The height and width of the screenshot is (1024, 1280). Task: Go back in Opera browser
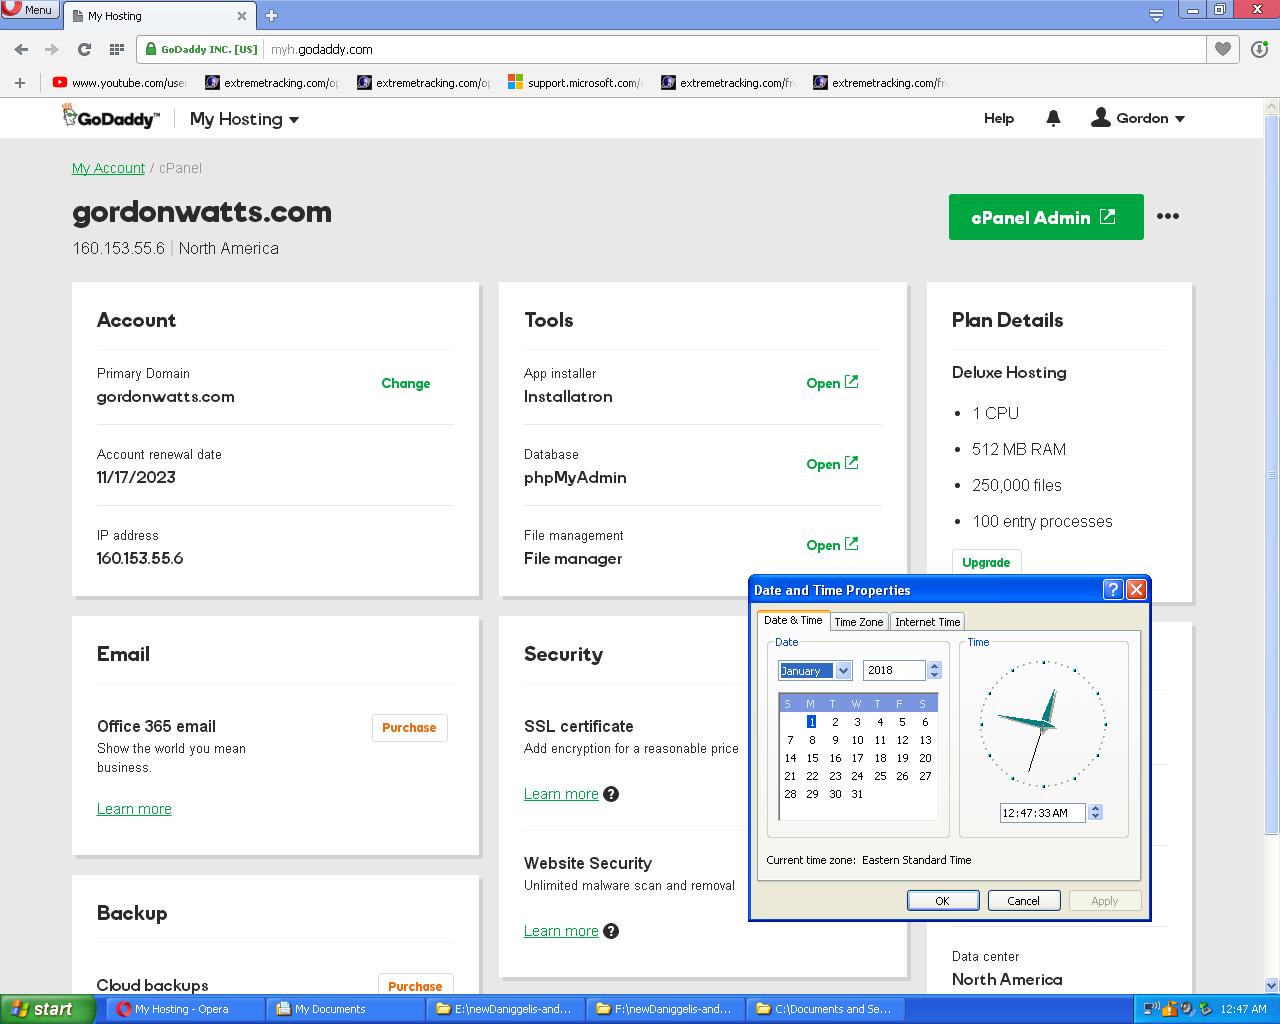21,49
